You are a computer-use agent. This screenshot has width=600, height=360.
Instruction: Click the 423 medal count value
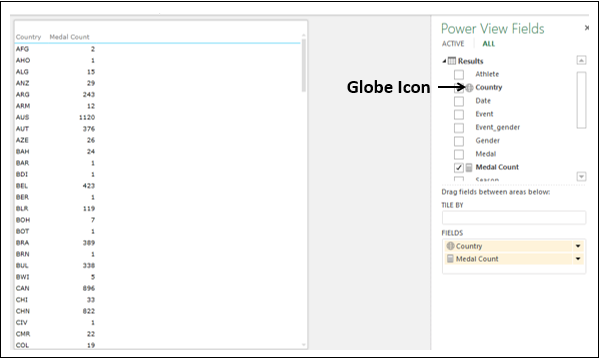[89, 186]
